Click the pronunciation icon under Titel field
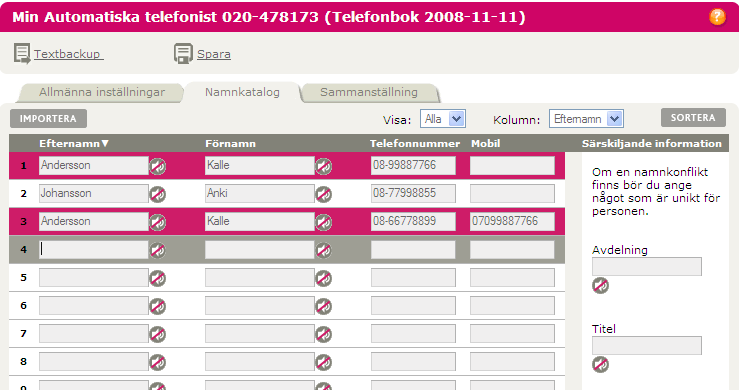Screen dimensions: 739x390 [x=600, y=365]
